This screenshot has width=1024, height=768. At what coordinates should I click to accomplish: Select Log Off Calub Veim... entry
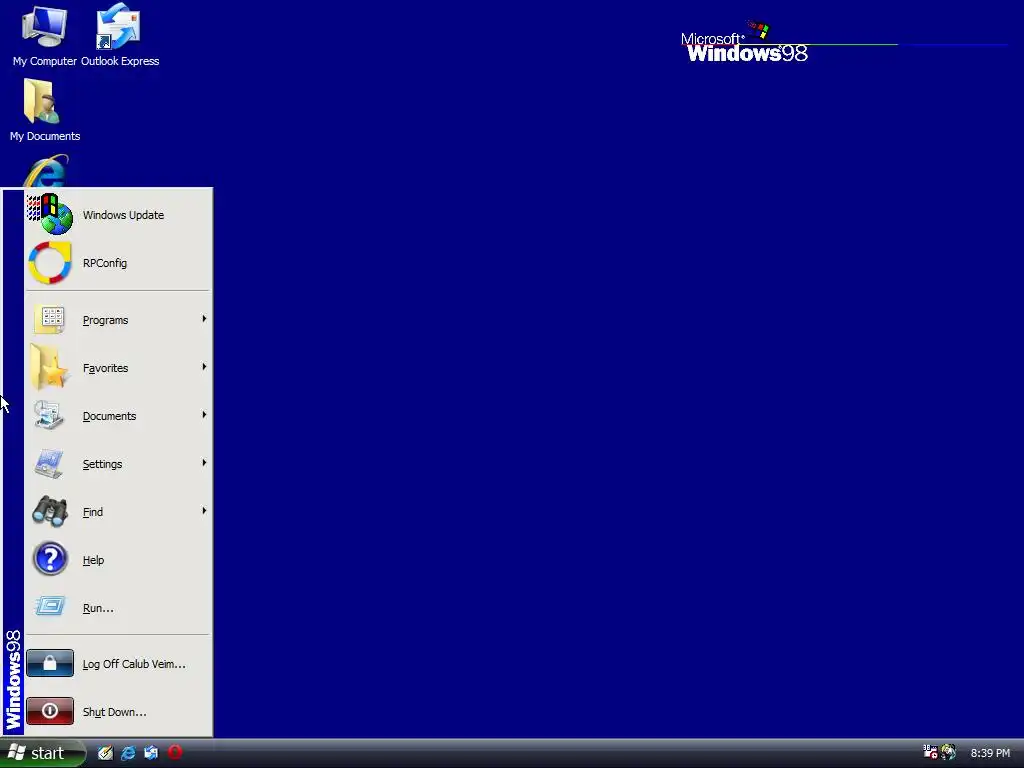coord(118,664)
